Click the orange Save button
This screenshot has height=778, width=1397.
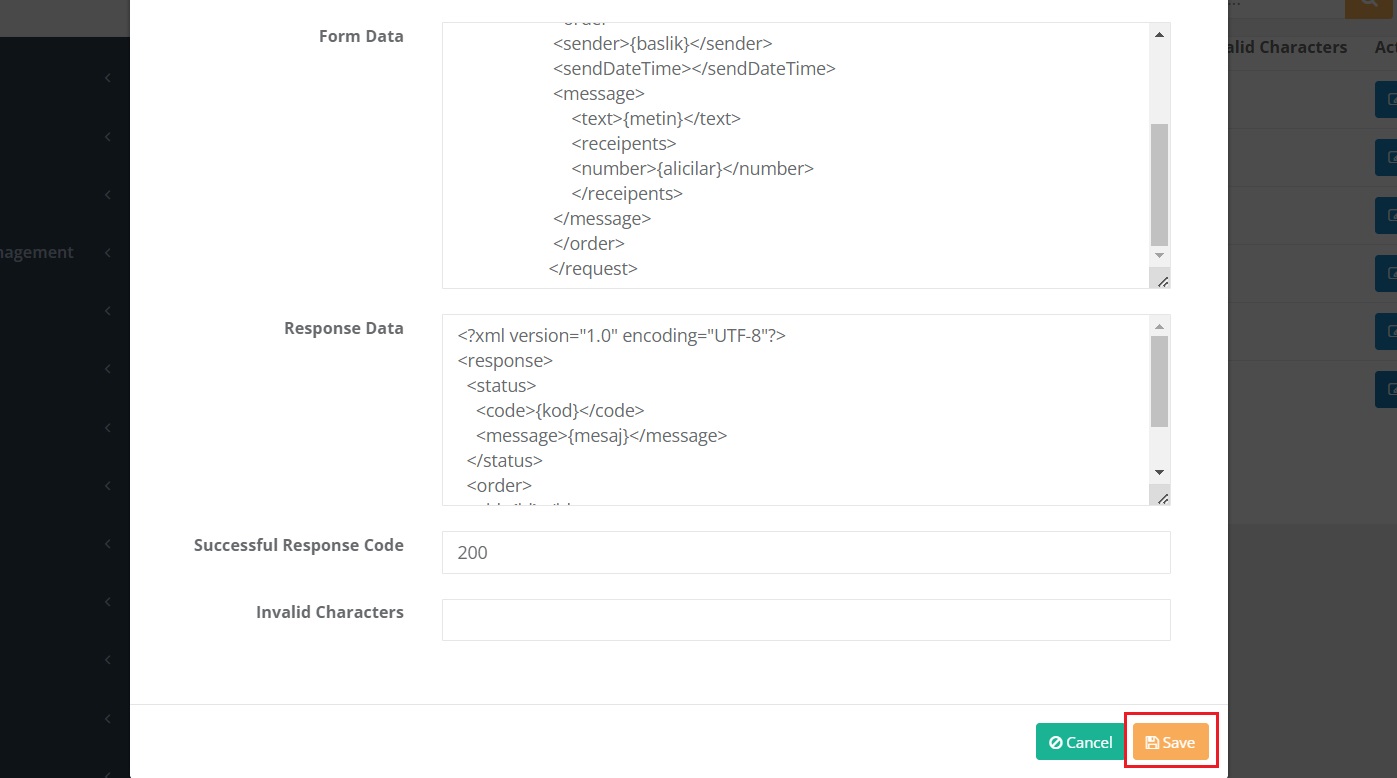1170,742
